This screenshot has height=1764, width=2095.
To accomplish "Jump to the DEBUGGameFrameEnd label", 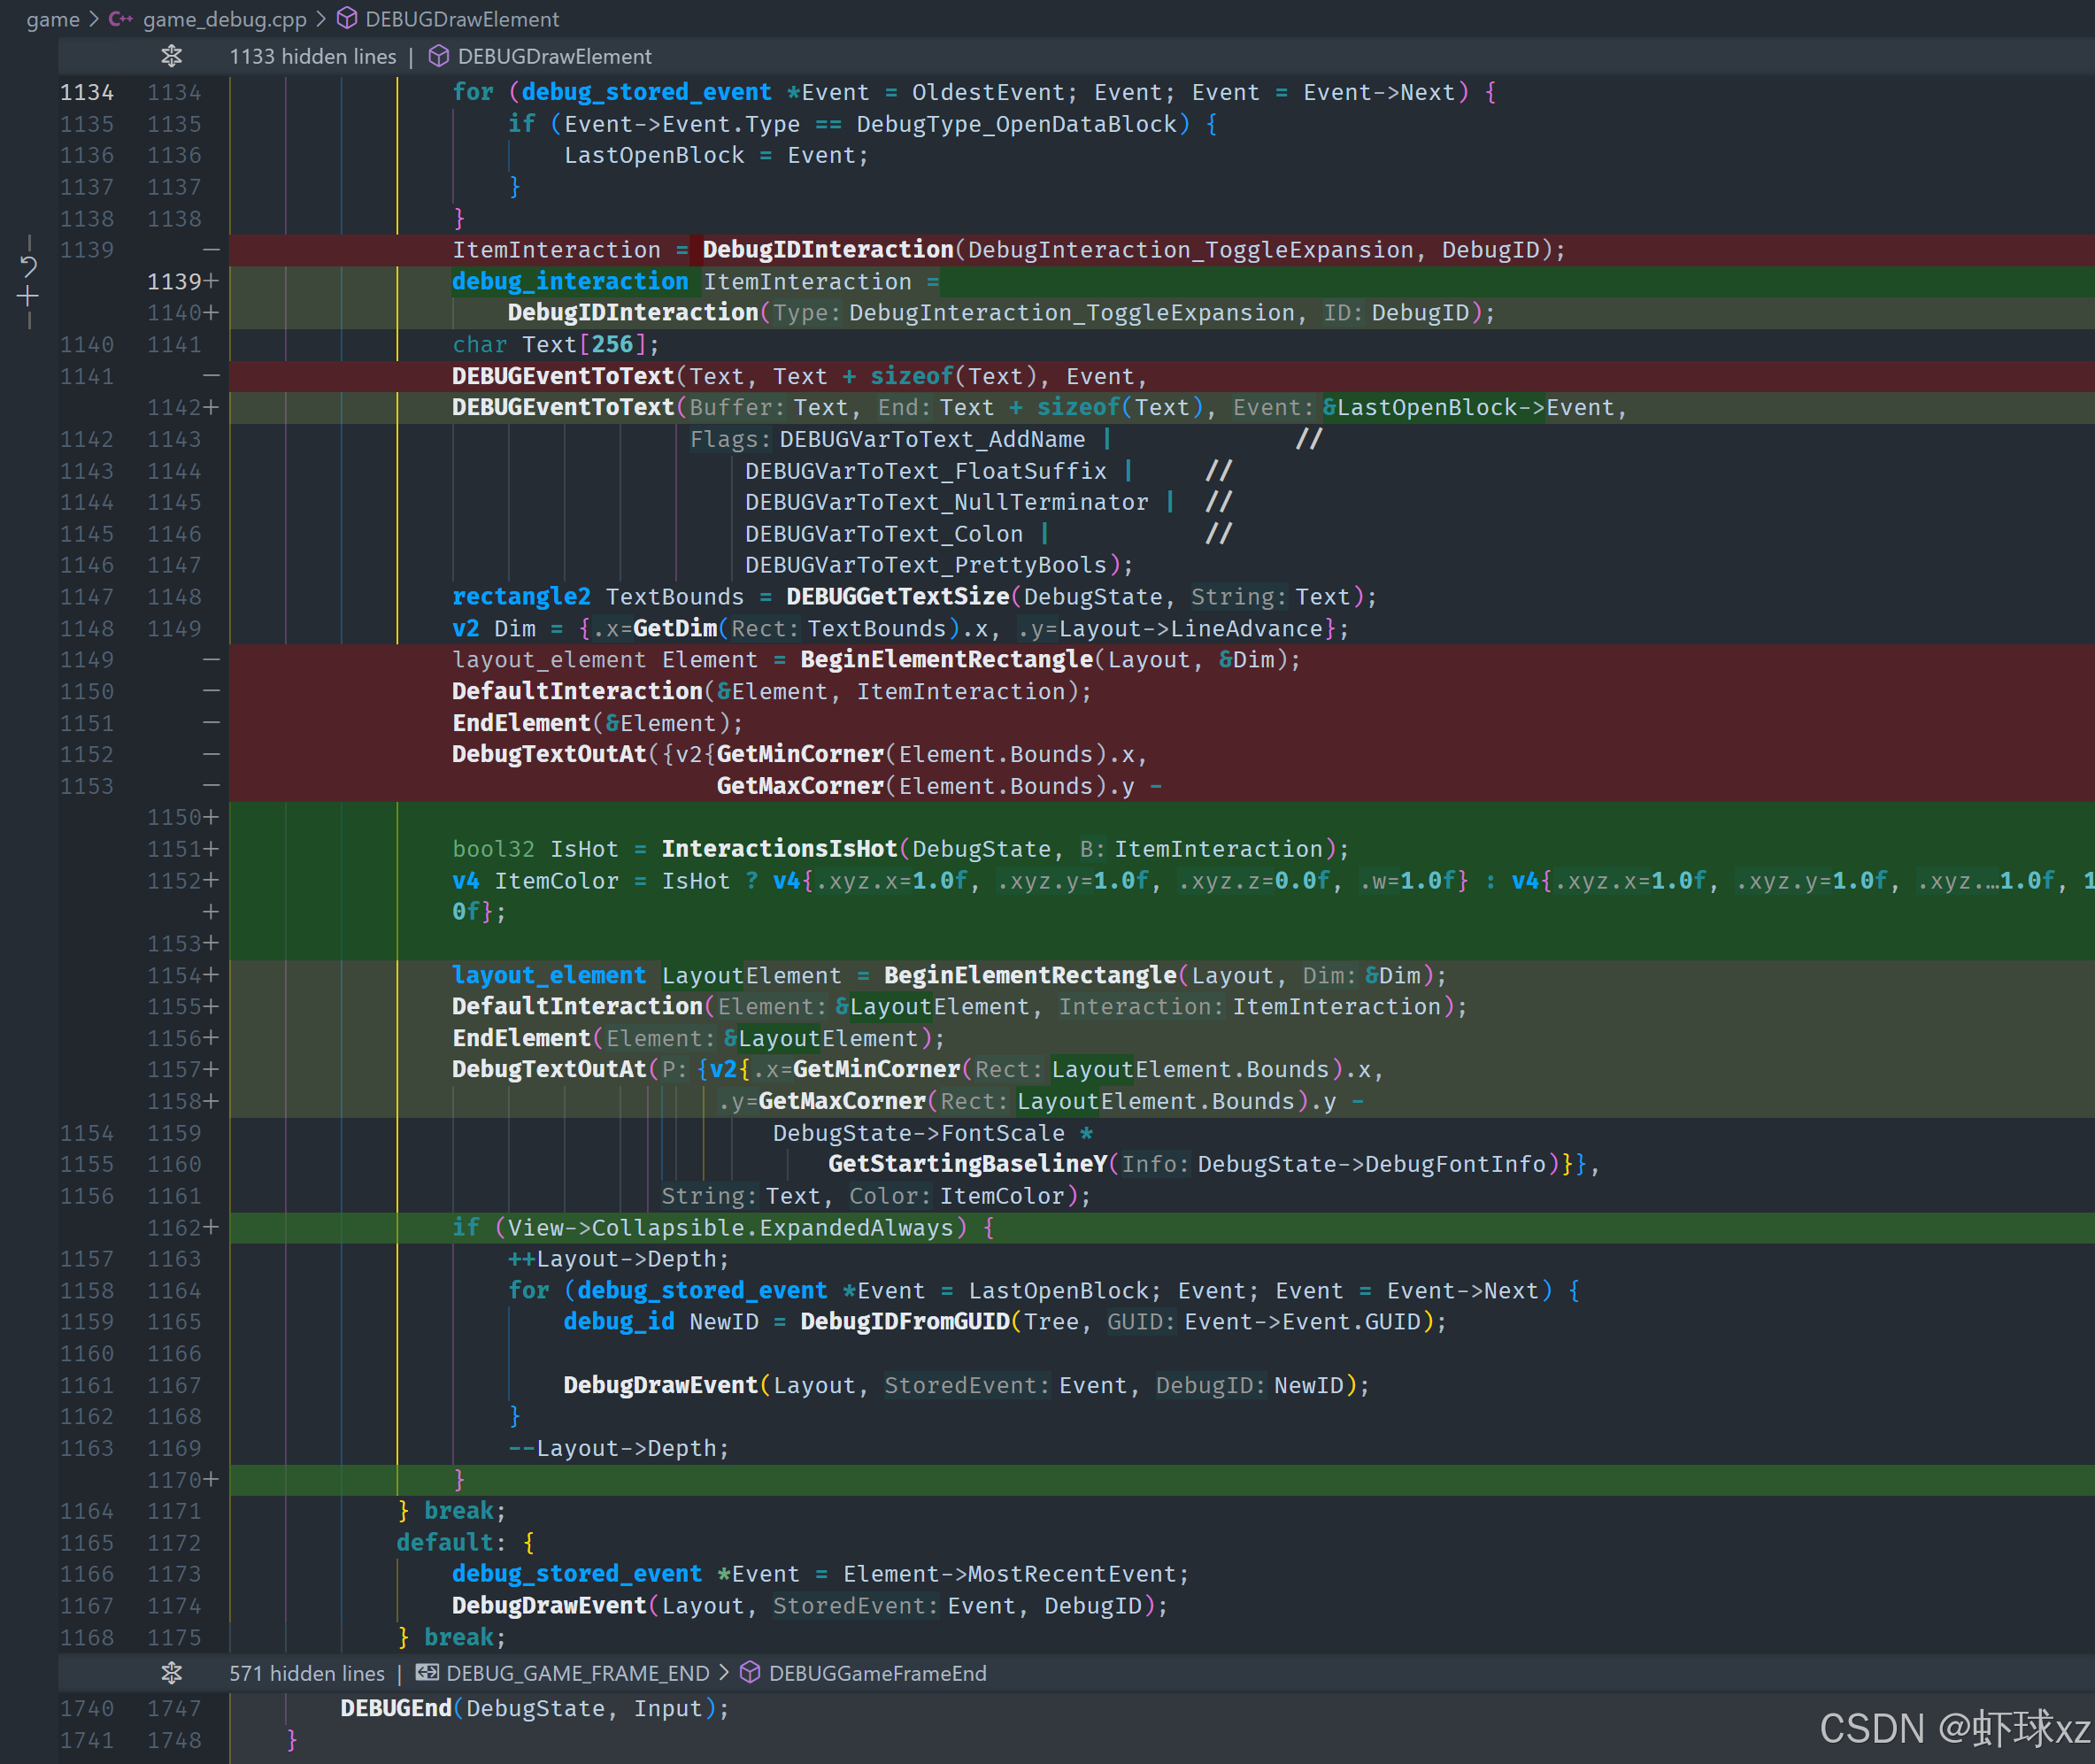I will [x=877, y=1672].
